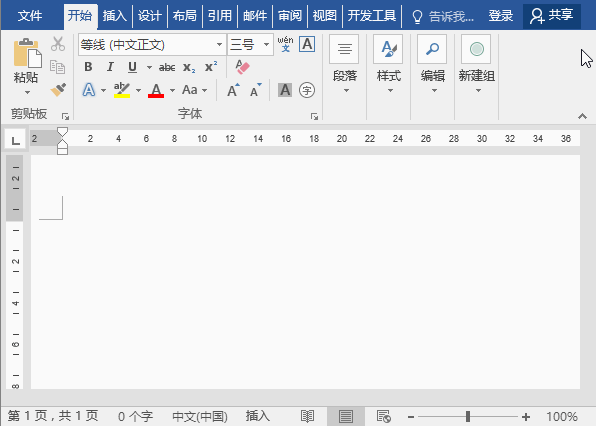Click the tab stop selector on ruler
596x426 pixels.
coord(15,139)
